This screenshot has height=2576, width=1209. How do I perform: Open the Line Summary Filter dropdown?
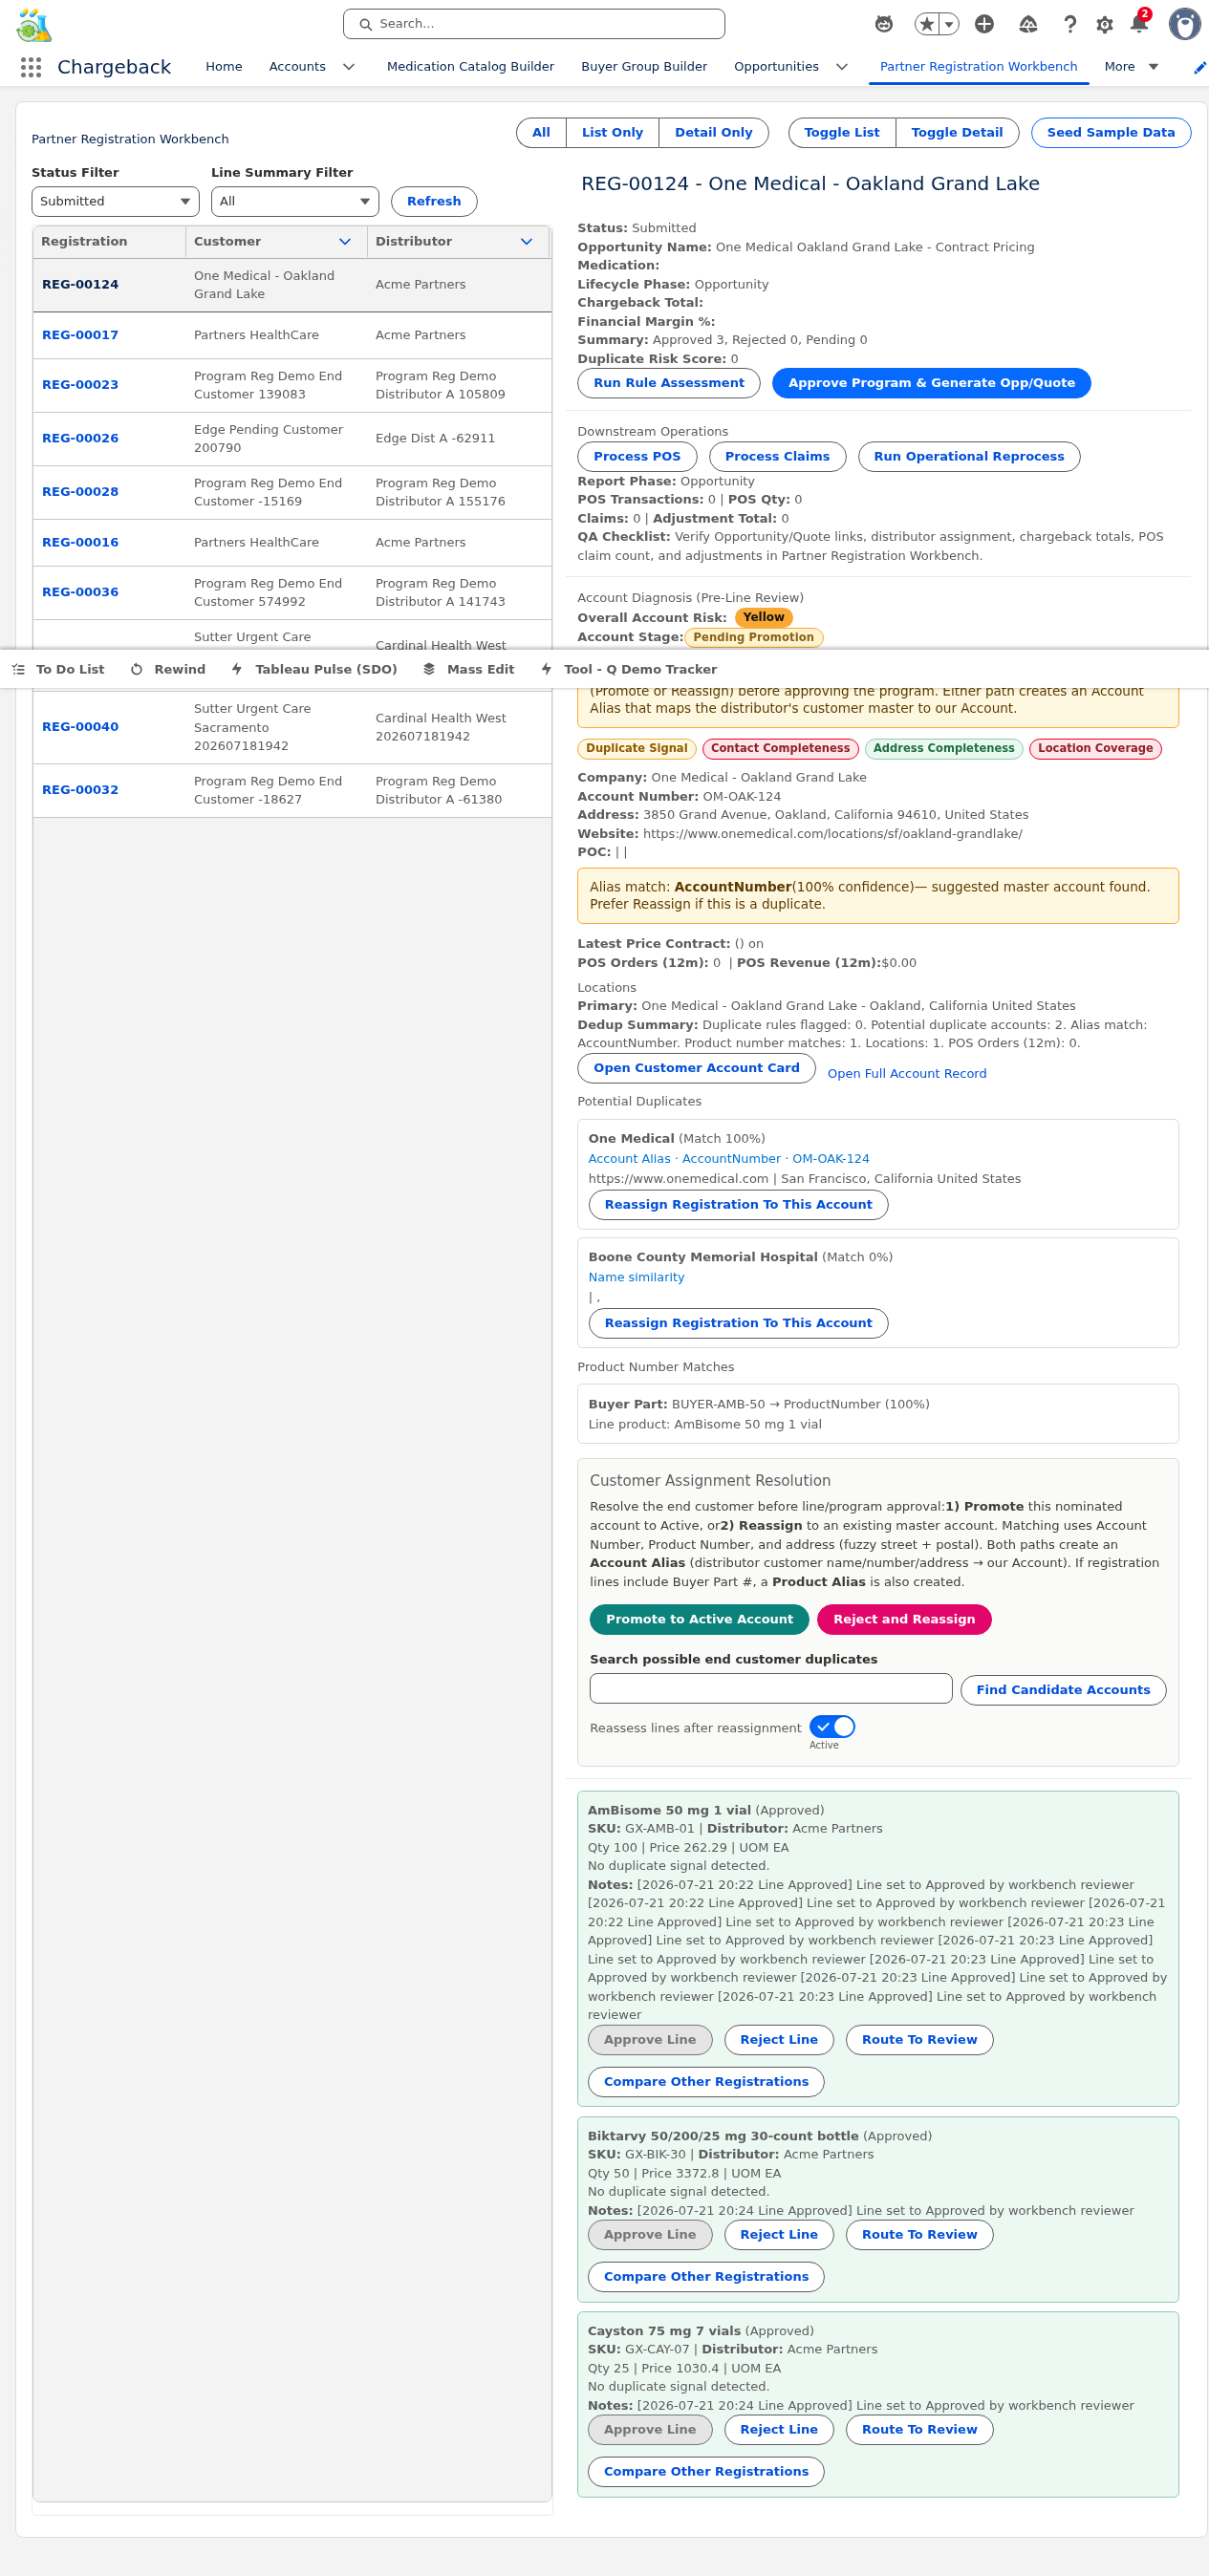[295, 201]
